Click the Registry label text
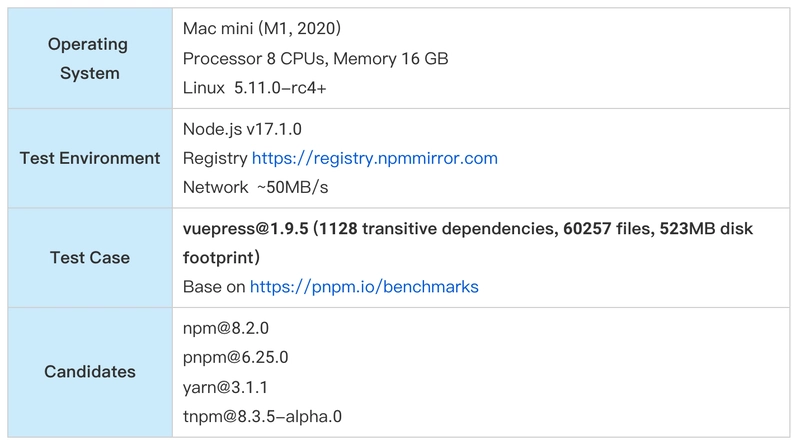 215,158
